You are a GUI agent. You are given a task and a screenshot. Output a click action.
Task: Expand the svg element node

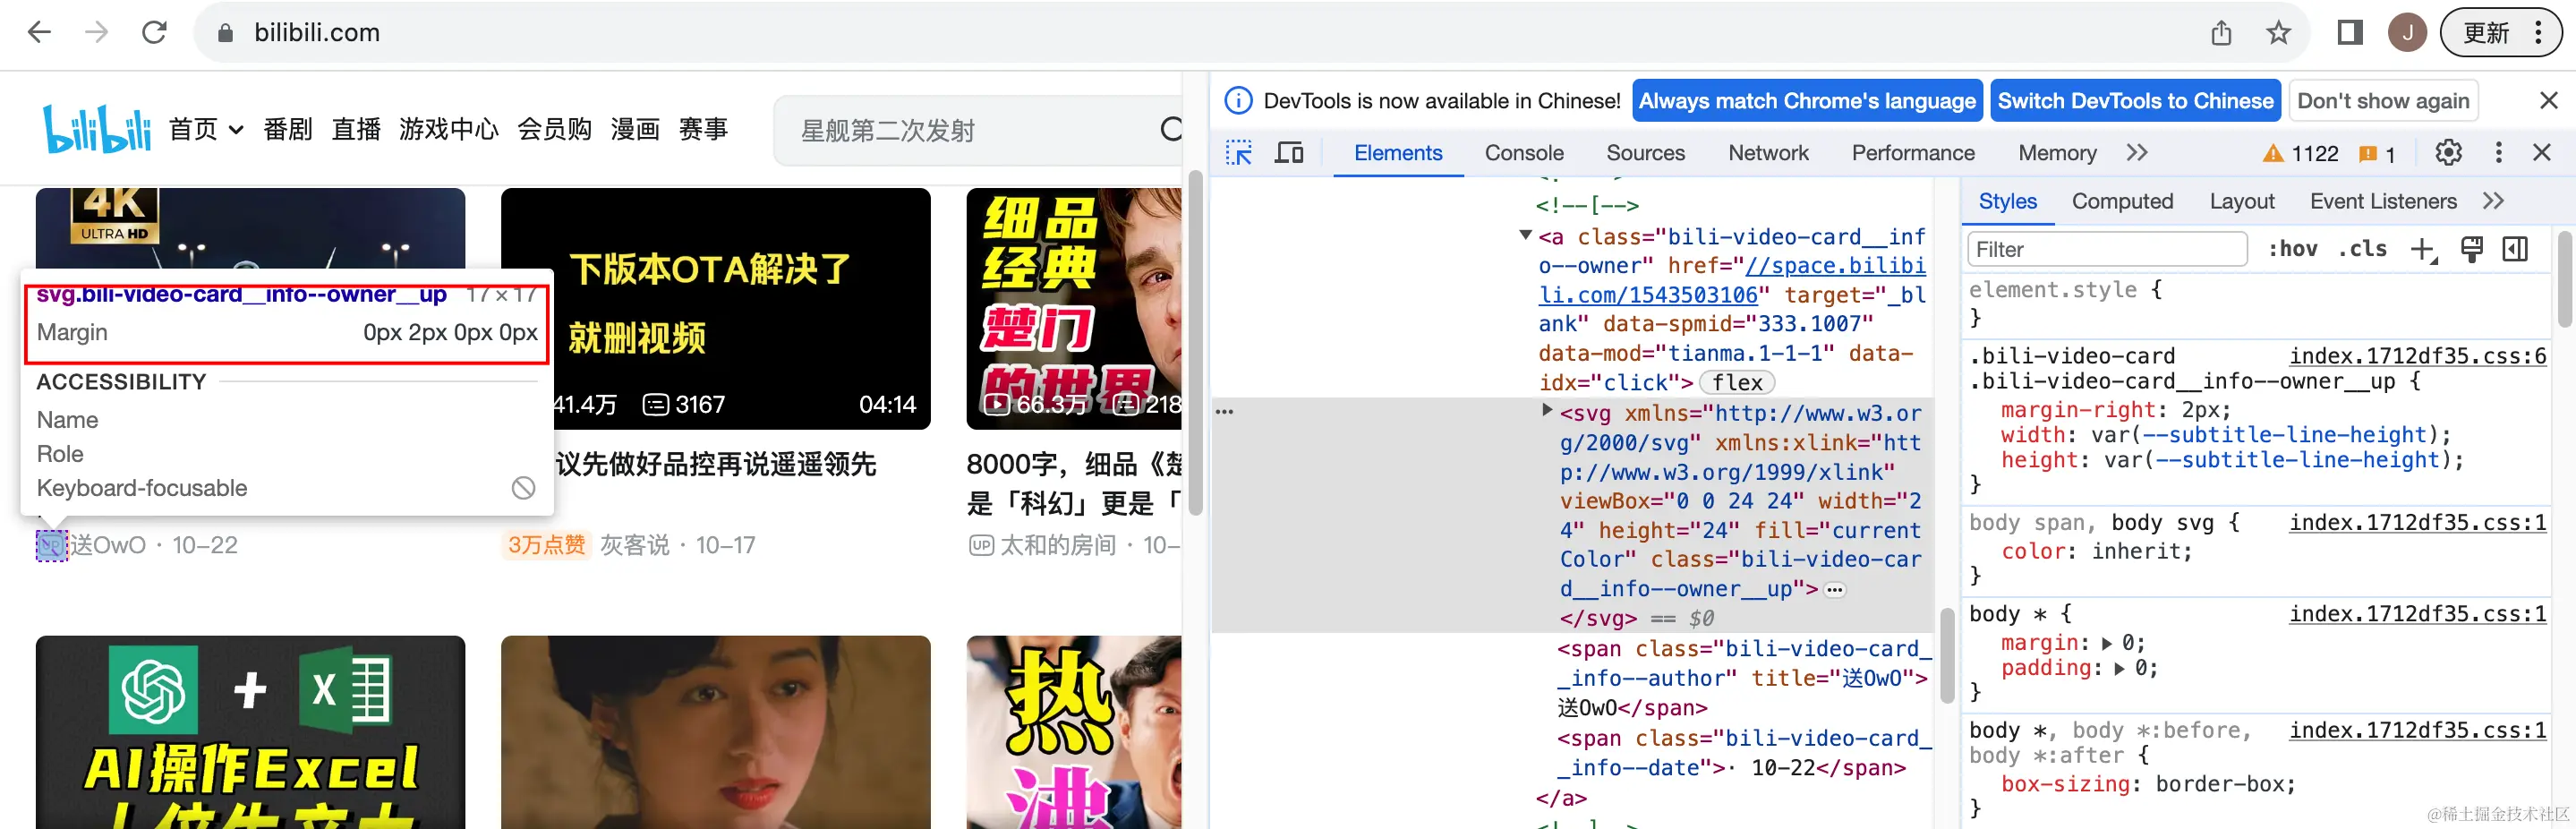click(x=1547, y=409)
